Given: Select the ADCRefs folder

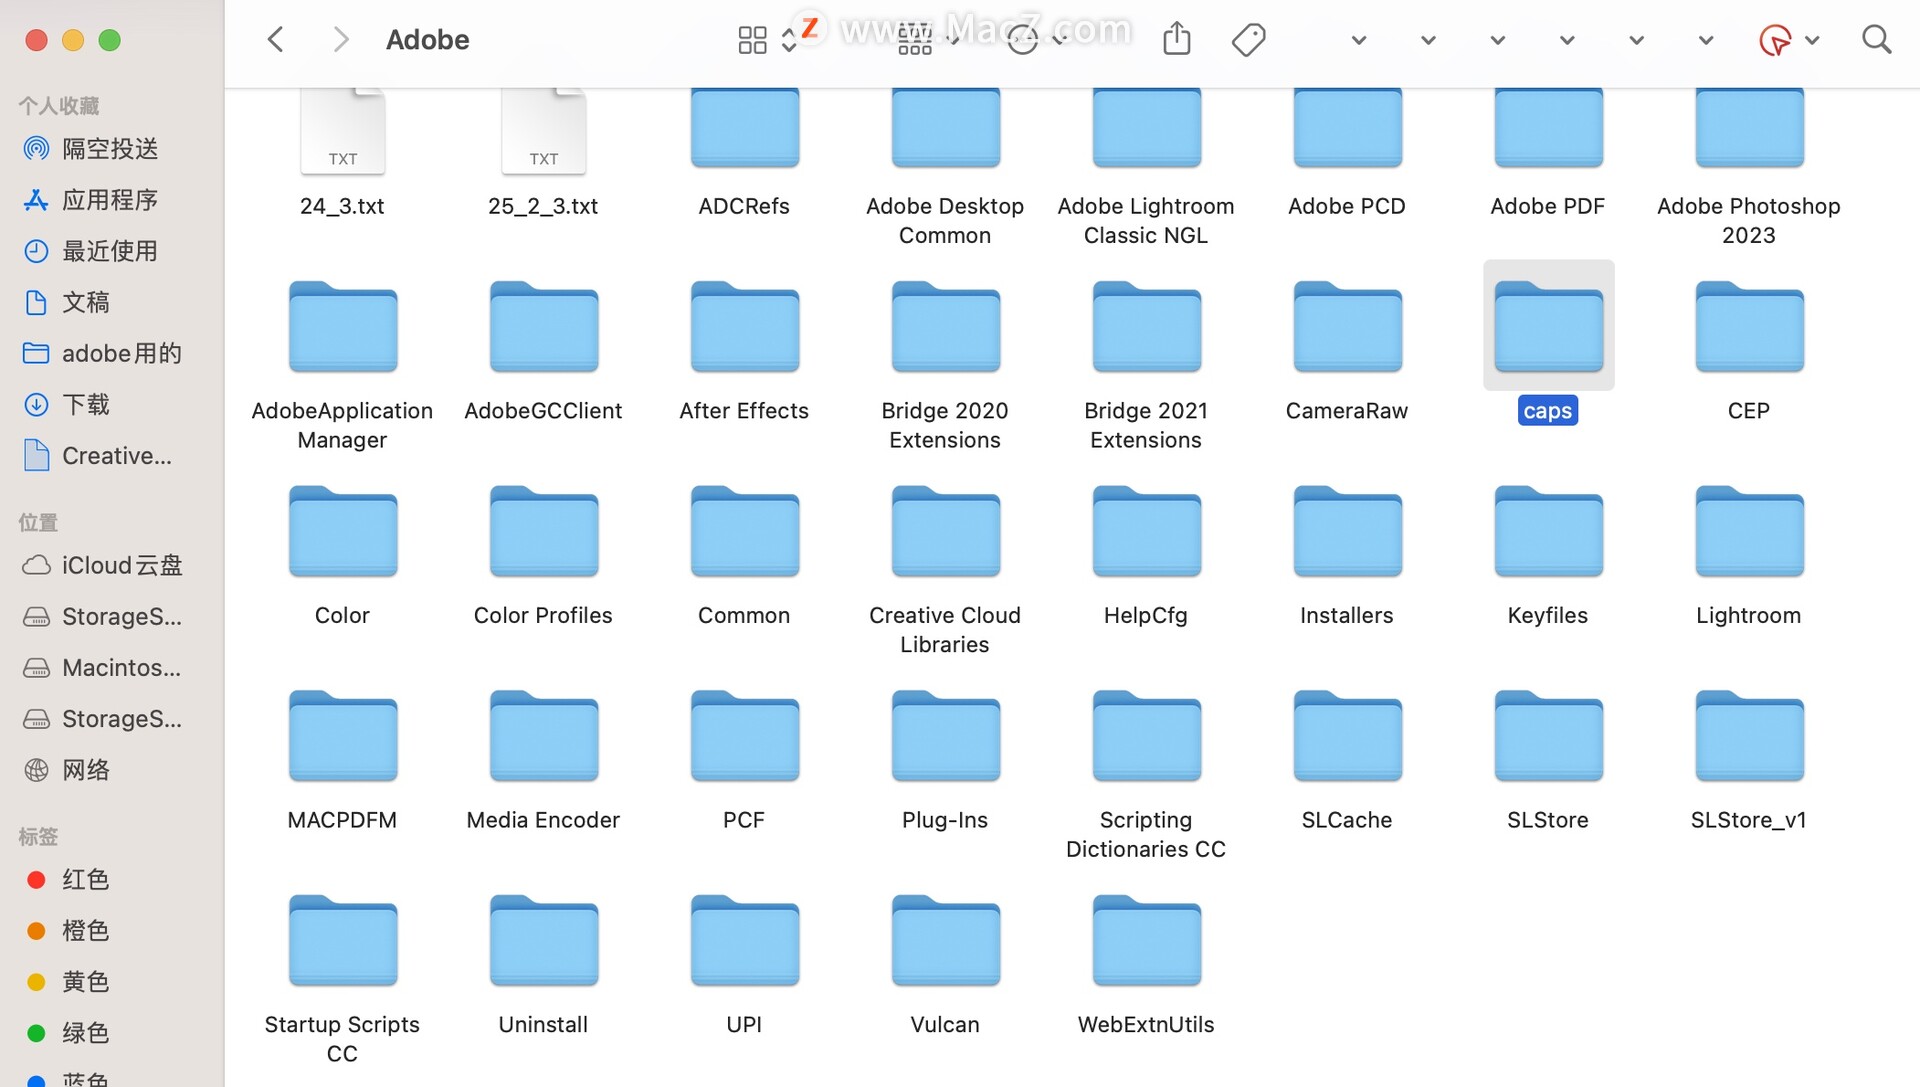Looking at the screenshot, I should (x=744, y=128).
